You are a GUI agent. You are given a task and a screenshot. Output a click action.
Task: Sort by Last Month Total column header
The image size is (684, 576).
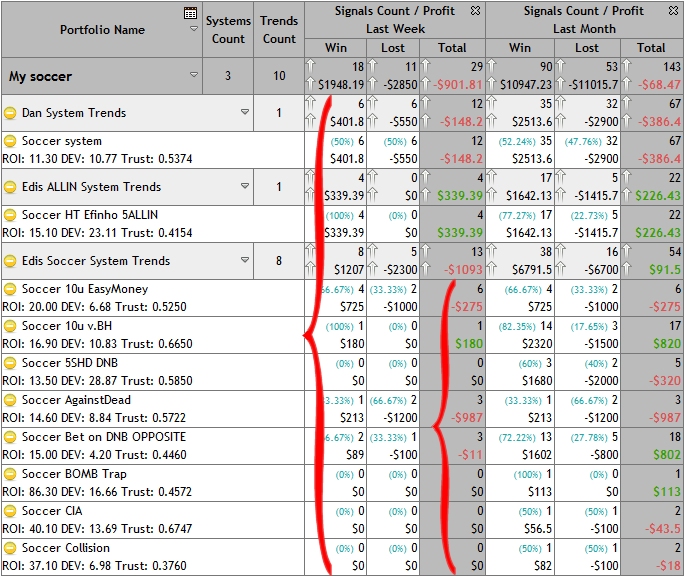pyautogui.click(x=651, y=47)
